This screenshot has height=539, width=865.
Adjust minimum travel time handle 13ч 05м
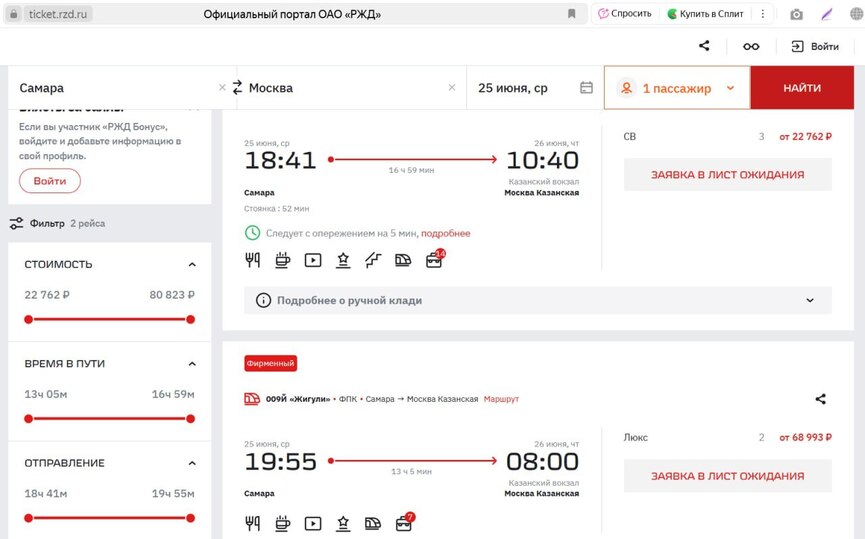(29, 419)
